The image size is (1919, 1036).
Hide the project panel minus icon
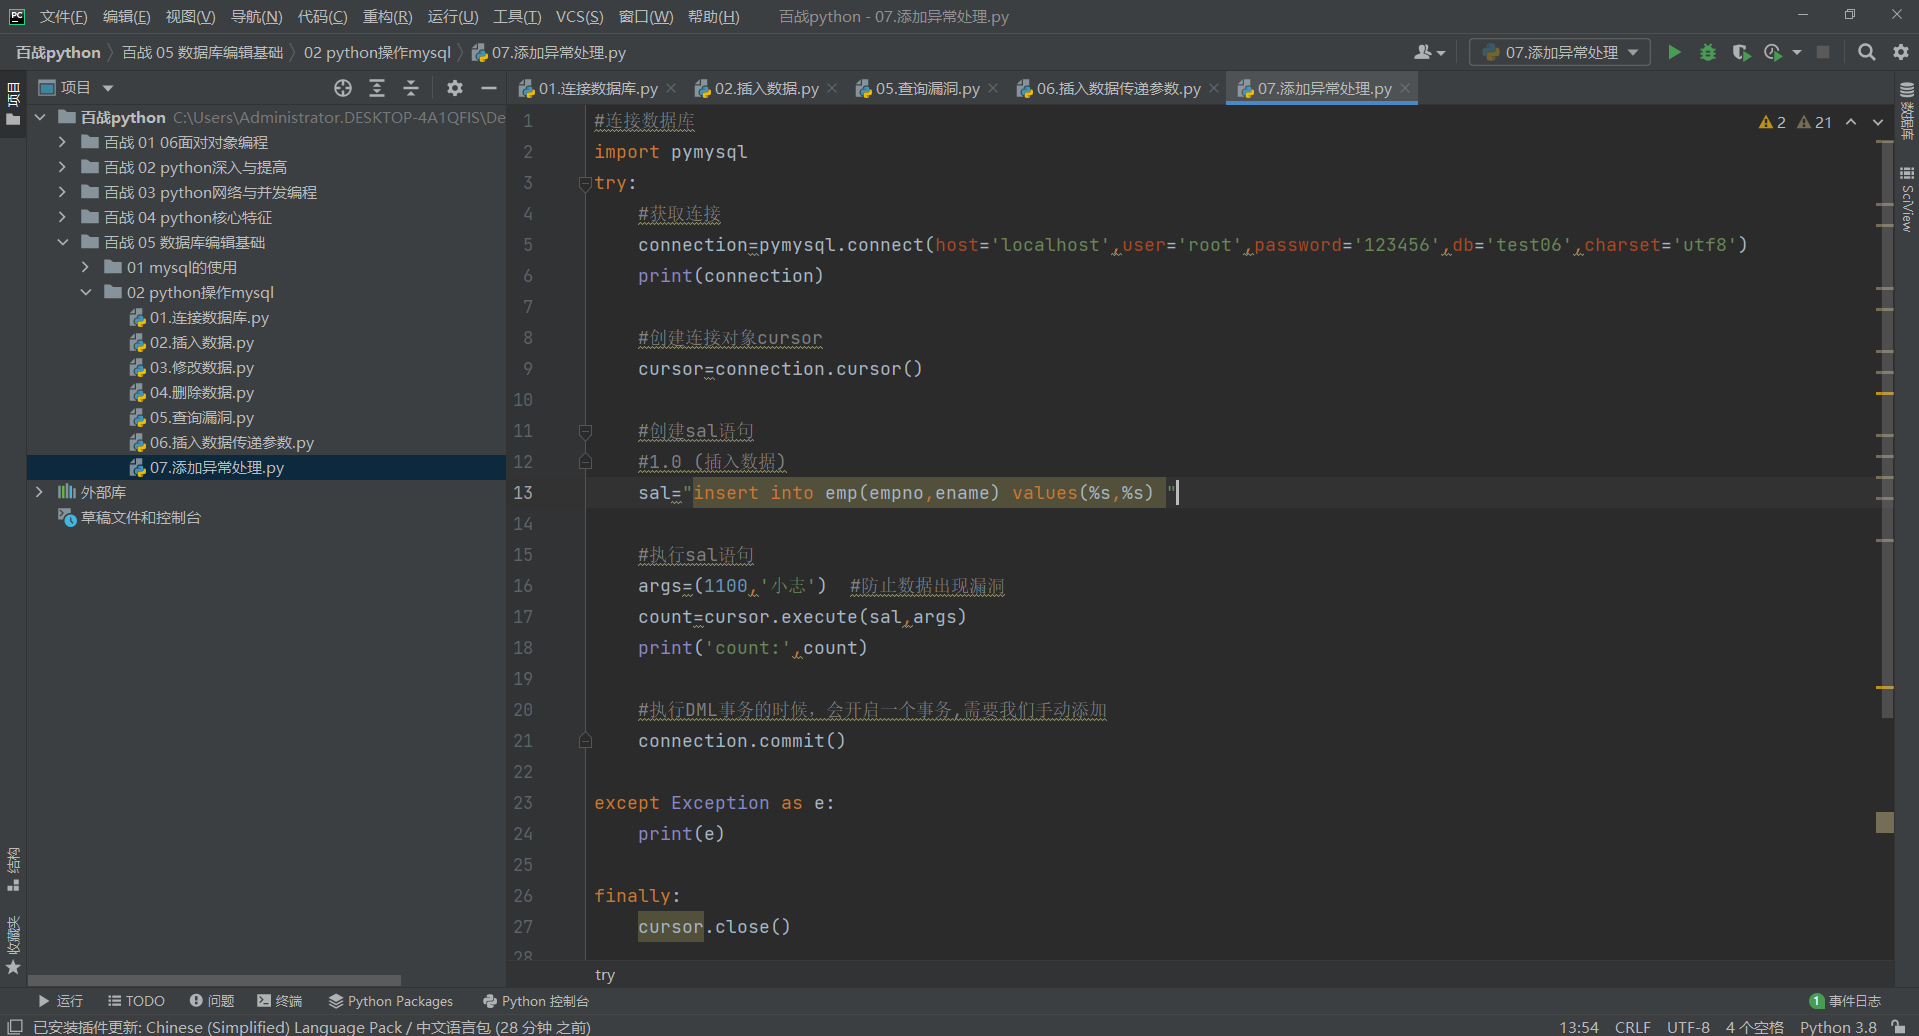489,88
